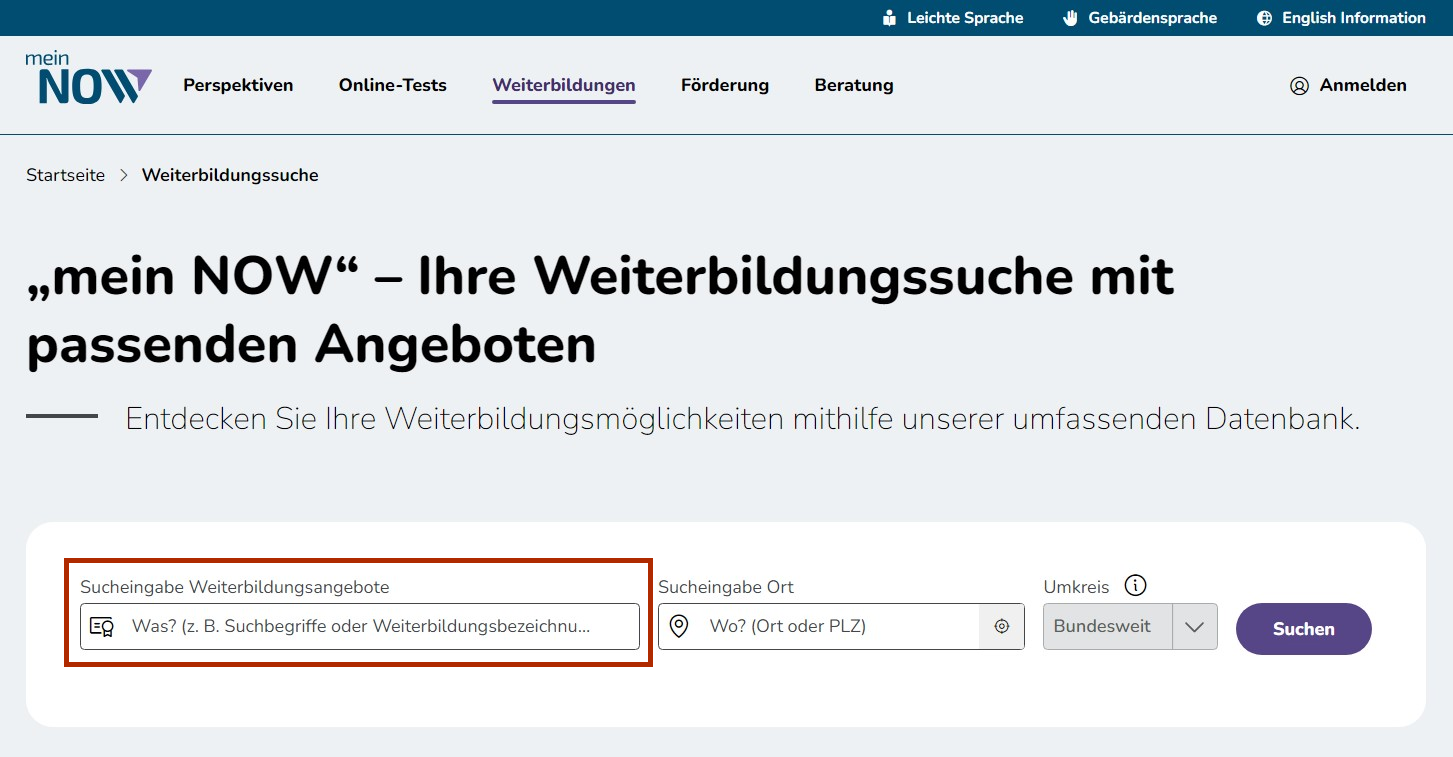Open the Bundesweit radius combo box
The image size is (1453, 757).
[1130, 627]
